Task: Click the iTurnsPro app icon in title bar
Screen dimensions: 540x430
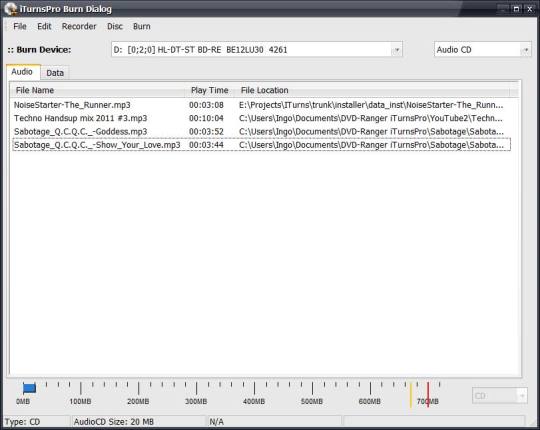Action: tap(10, 9)
